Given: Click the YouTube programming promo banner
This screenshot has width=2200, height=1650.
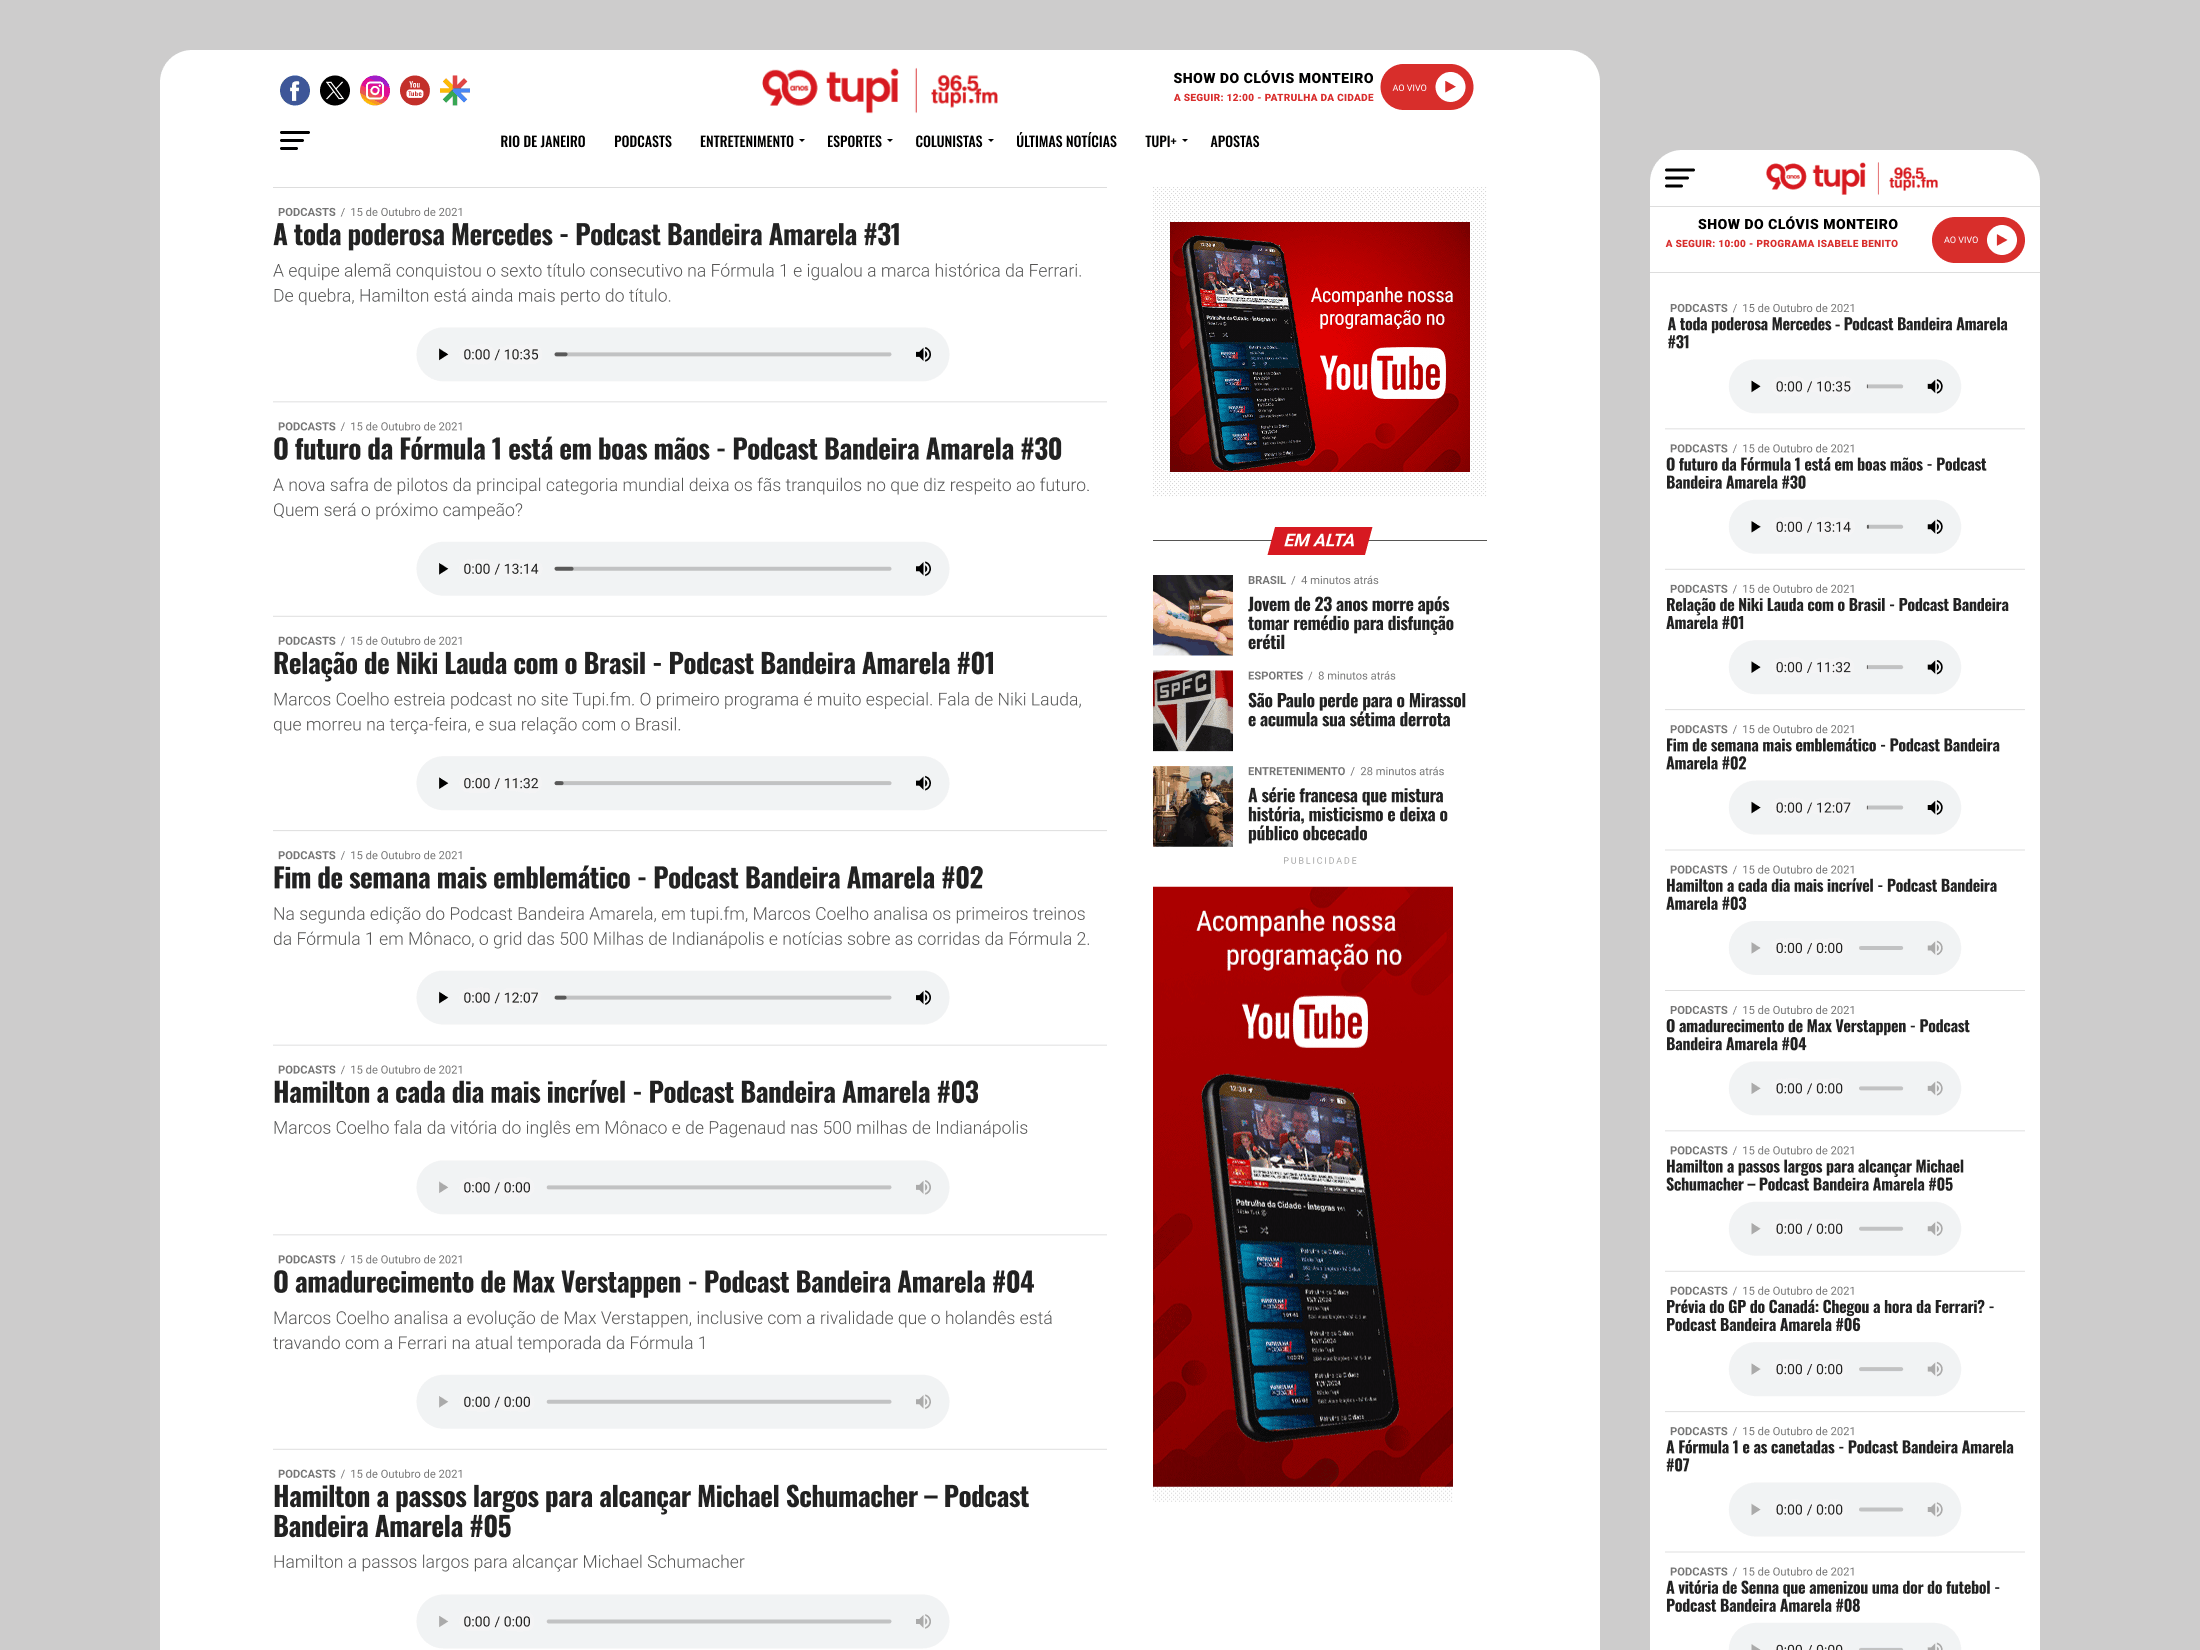Looking at the screenshot, I should pyautogui.click(x=1320, y=349).
